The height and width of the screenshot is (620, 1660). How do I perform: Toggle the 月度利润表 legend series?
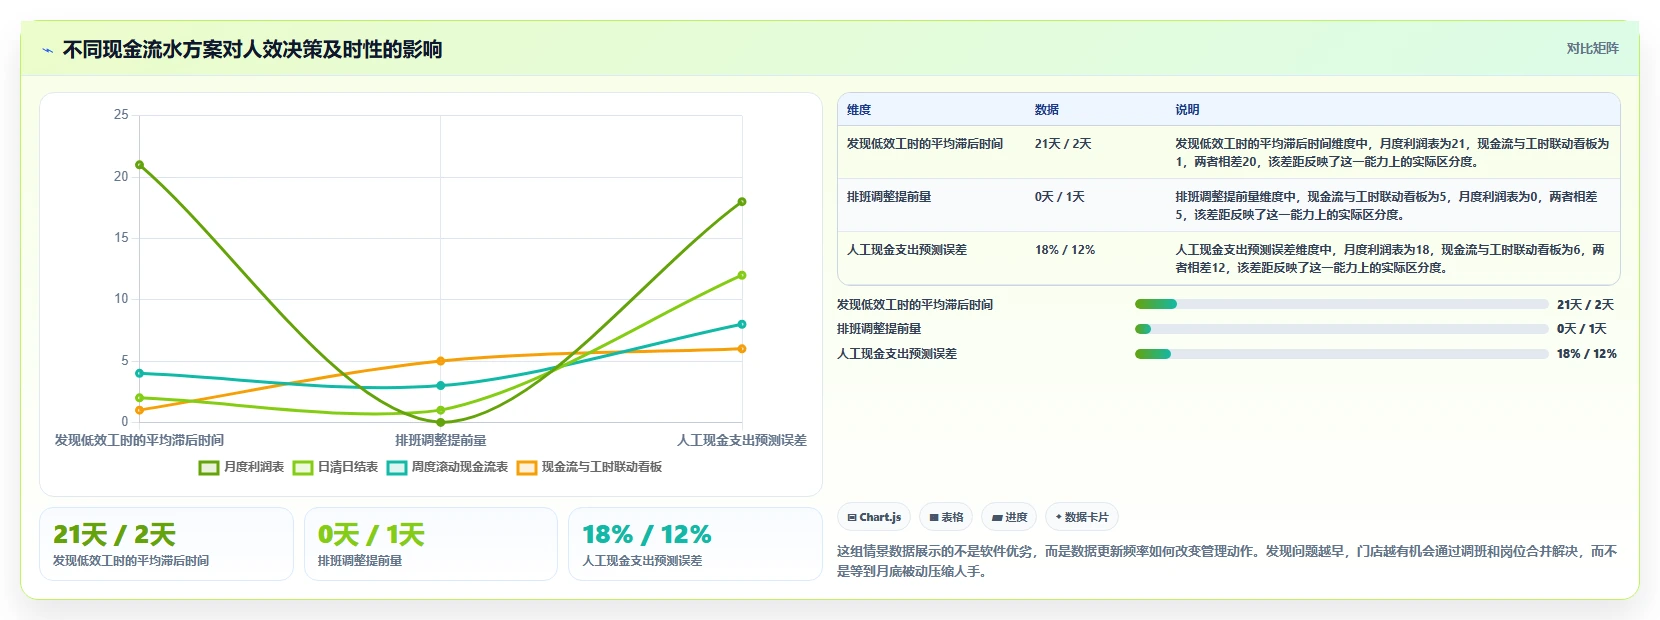pyautogui.click(x=242, y=467)
